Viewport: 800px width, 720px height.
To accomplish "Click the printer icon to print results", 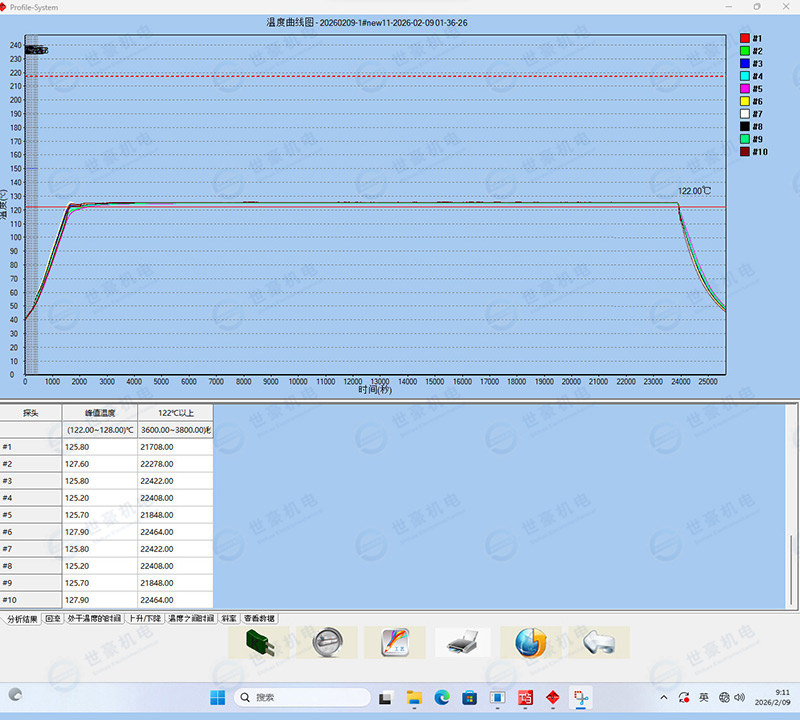I will (462, 642).
